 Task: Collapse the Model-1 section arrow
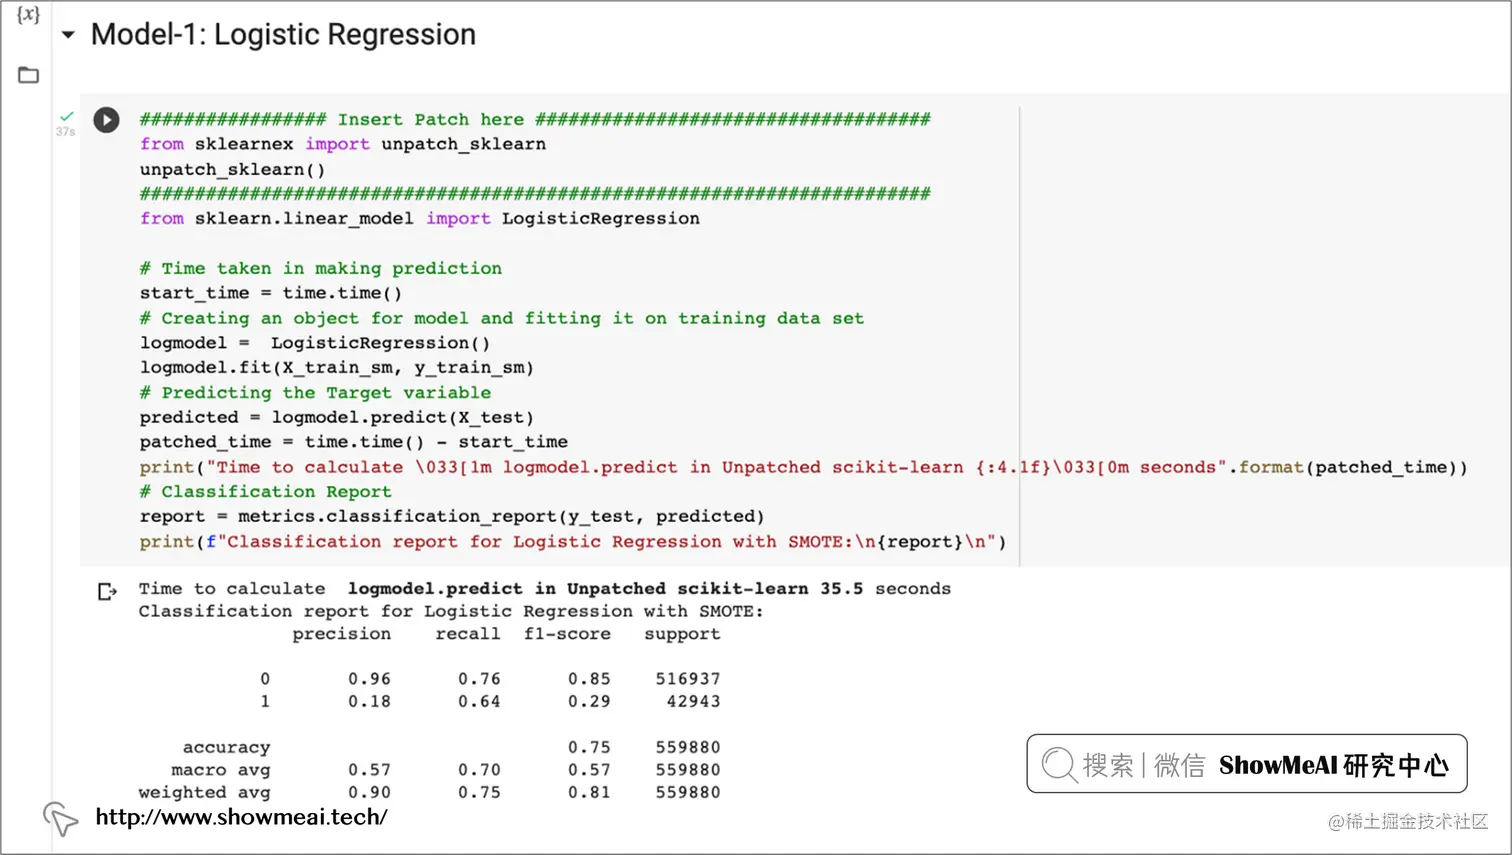pyautogui.click(x=68, y=35)
